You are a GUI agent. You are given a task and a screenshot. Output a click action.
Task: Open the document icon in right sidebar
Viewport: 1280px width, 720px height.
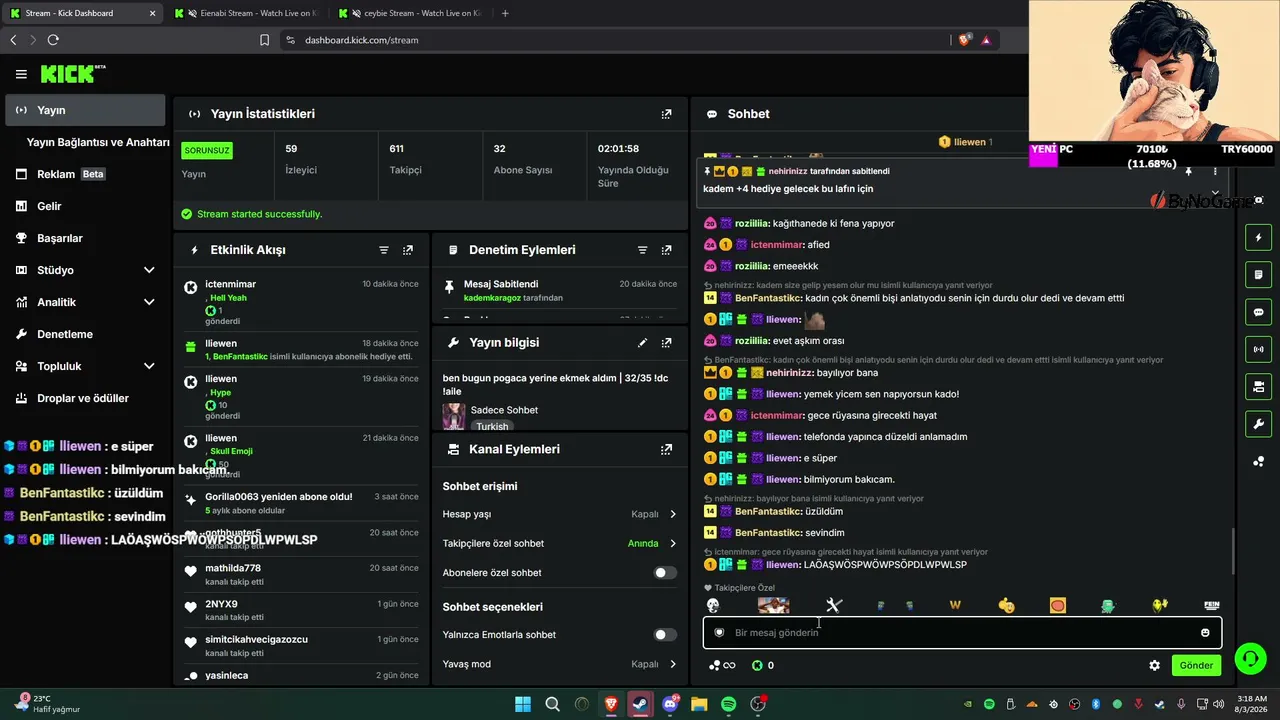(x=1258, y=275)
